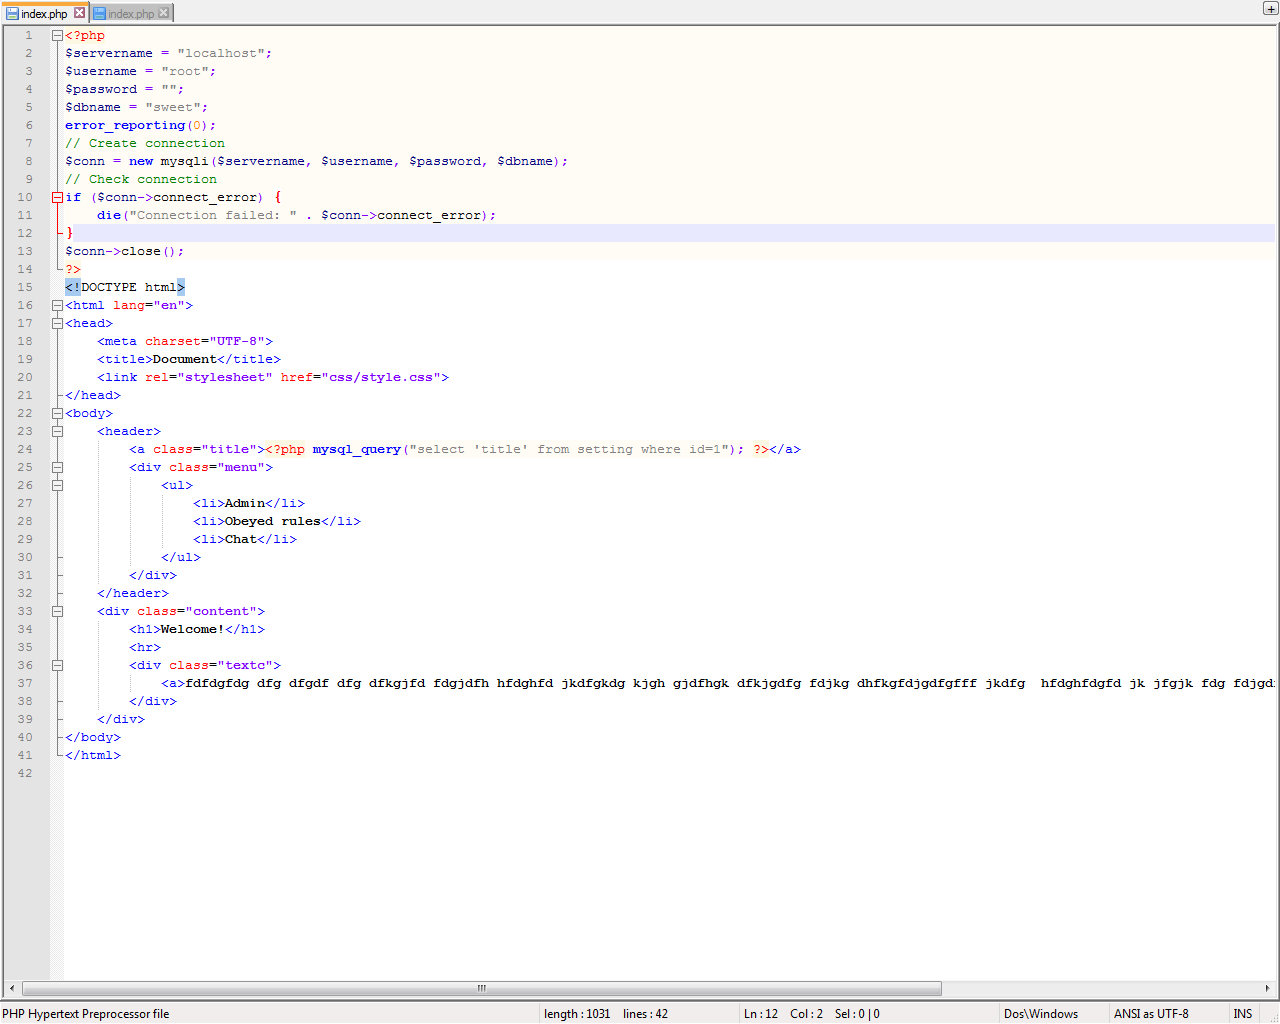Click the mysql_query select 'title' line

[x=465, y=449]
